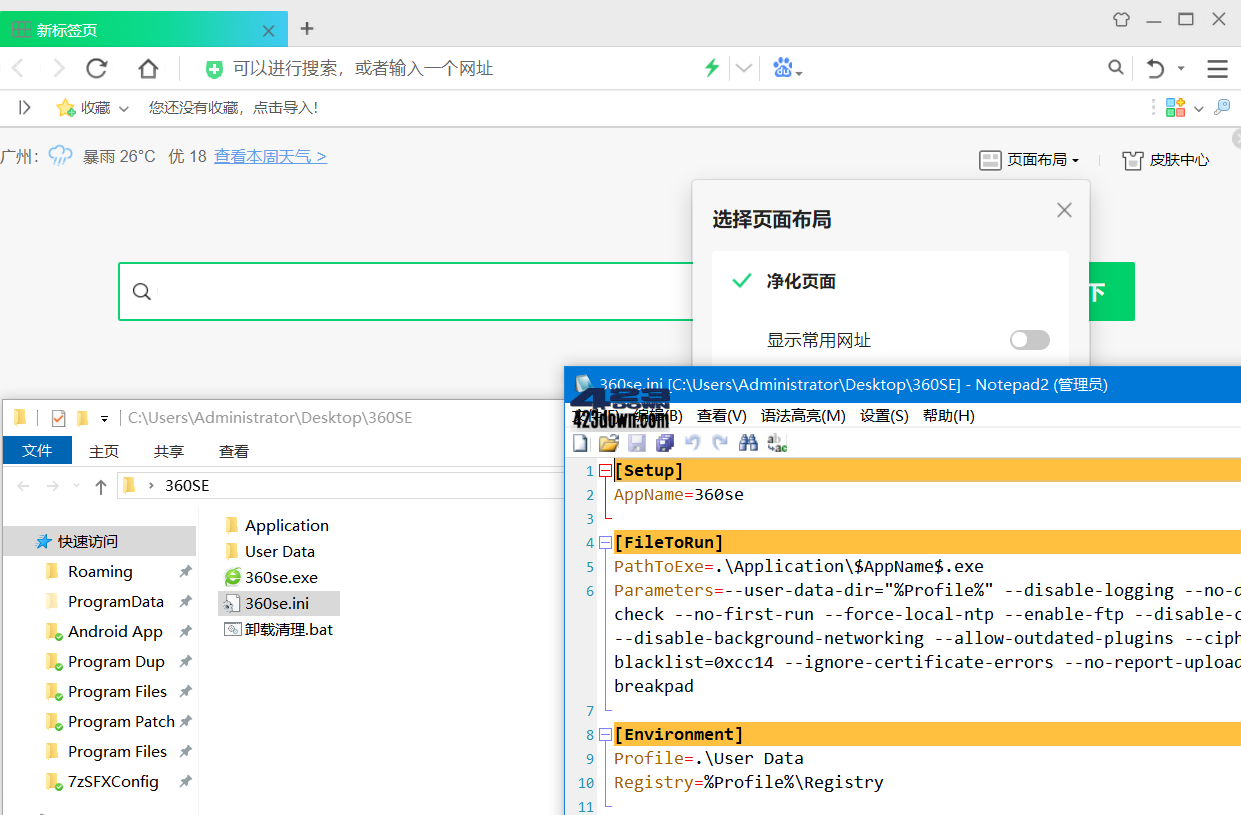1241x815 pixels.
Task: Open the Replace tool in Notepad2
Action: (x=775, y=442)
